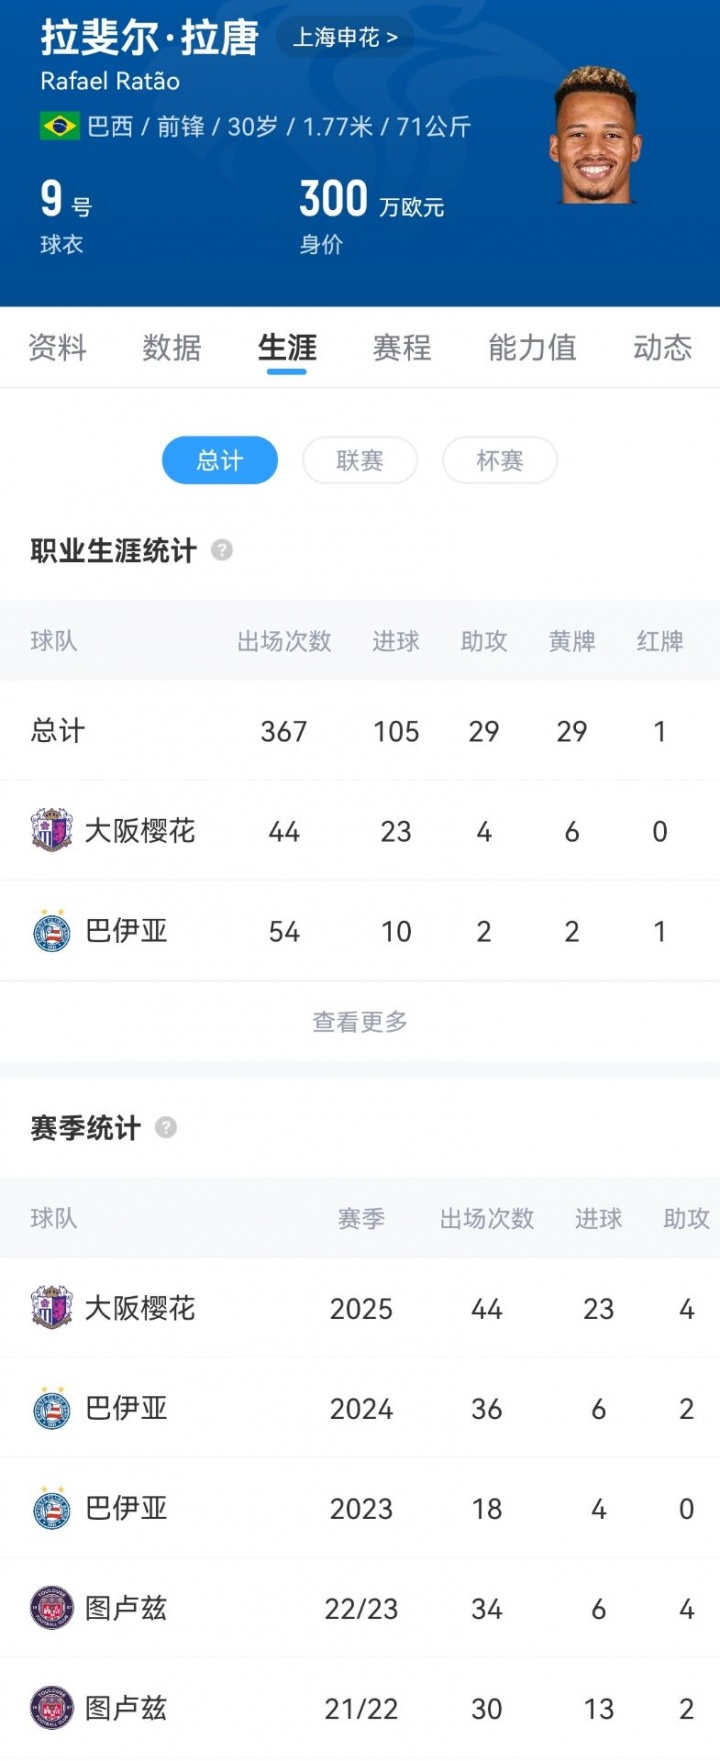Click Toulouse crest in 21/22 season row
This screenshot has height=1761, width=720.
(51, 1708)
